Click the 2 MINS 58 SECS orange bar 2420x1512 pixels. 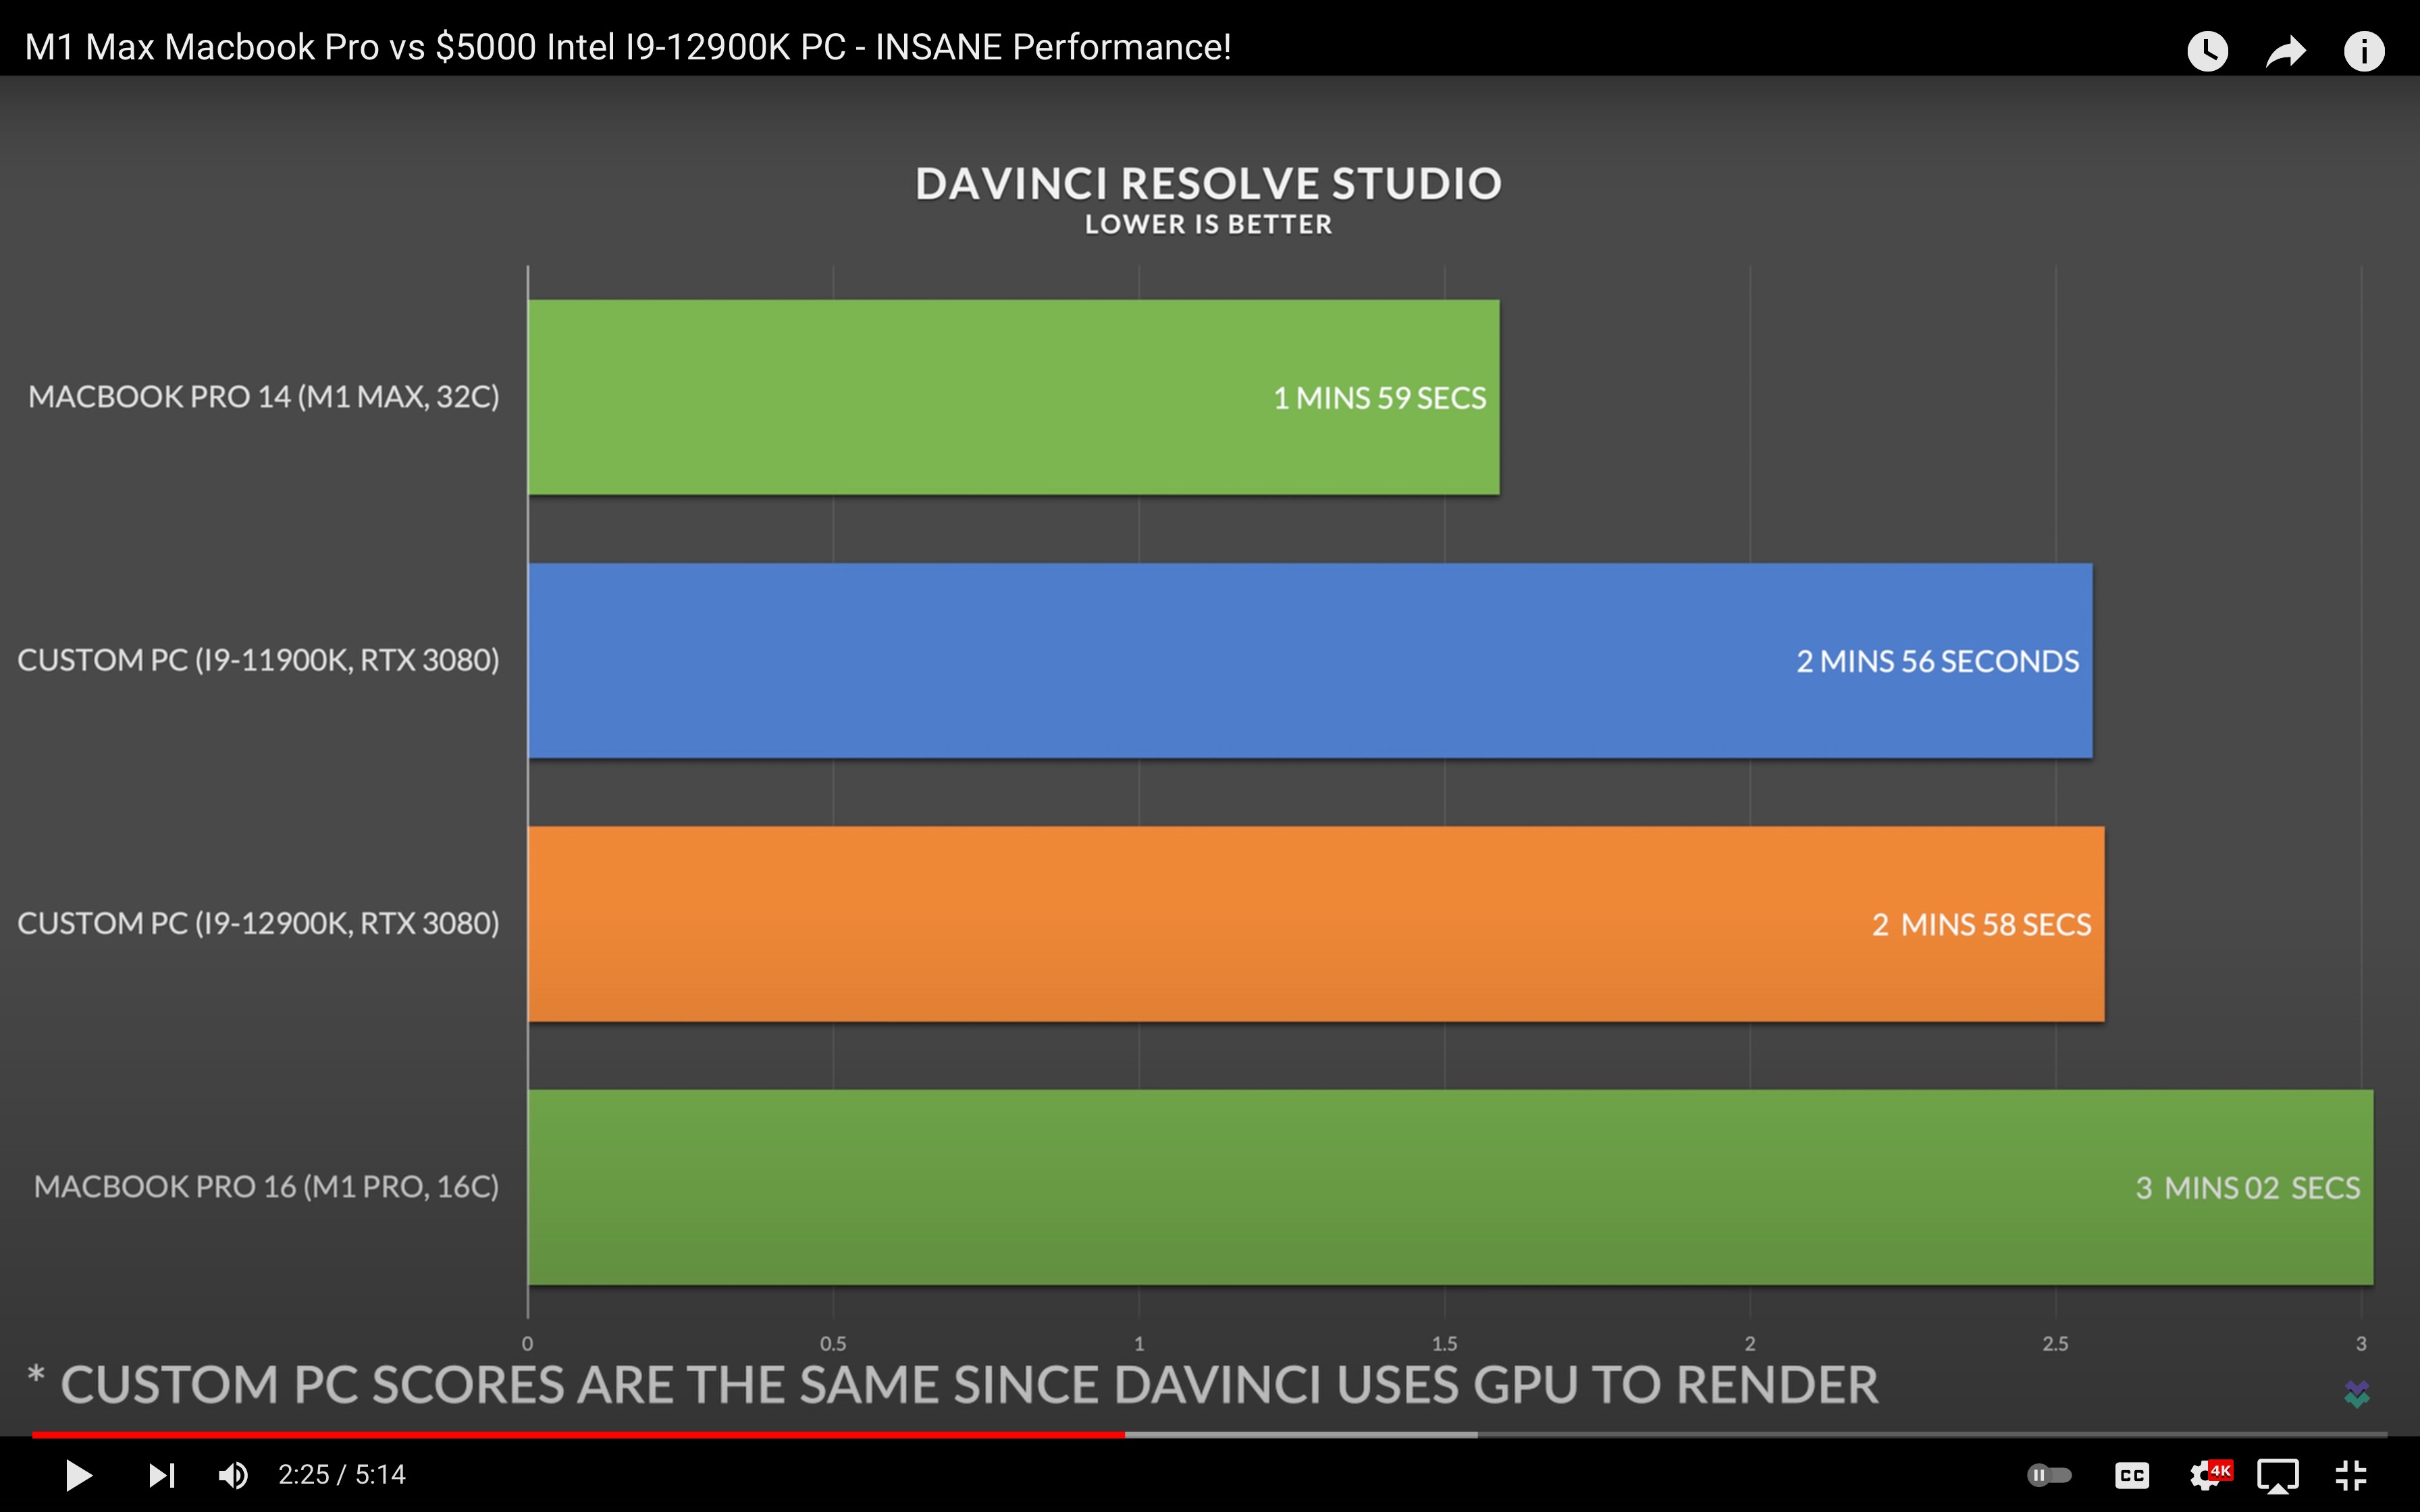pyautogui.click(x=1316, y=923)
